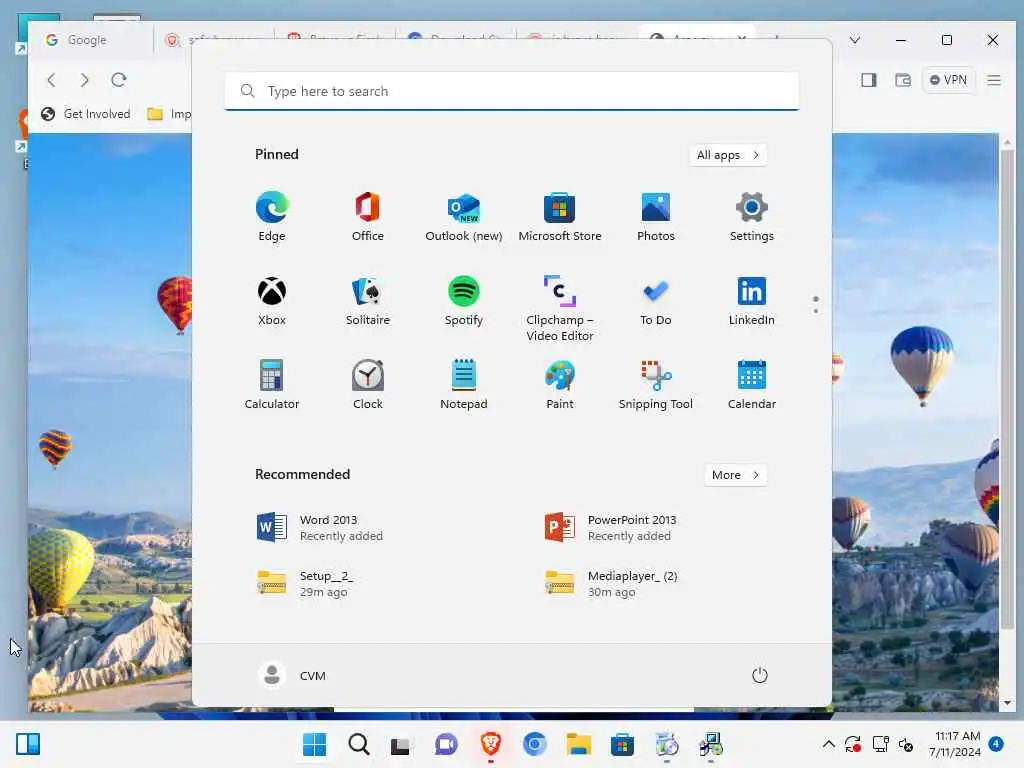The height and width of the screenshot is (768, 1024).
Task: Expand All apps list
Action: (728, 155)
